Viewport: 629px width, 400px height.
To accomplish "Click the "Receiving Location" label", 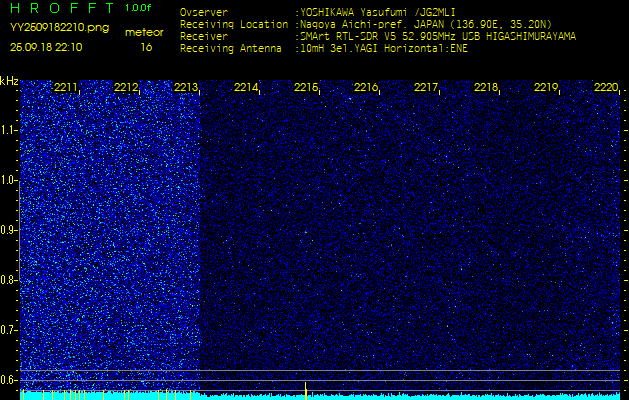I will click(x=234, y=24).
